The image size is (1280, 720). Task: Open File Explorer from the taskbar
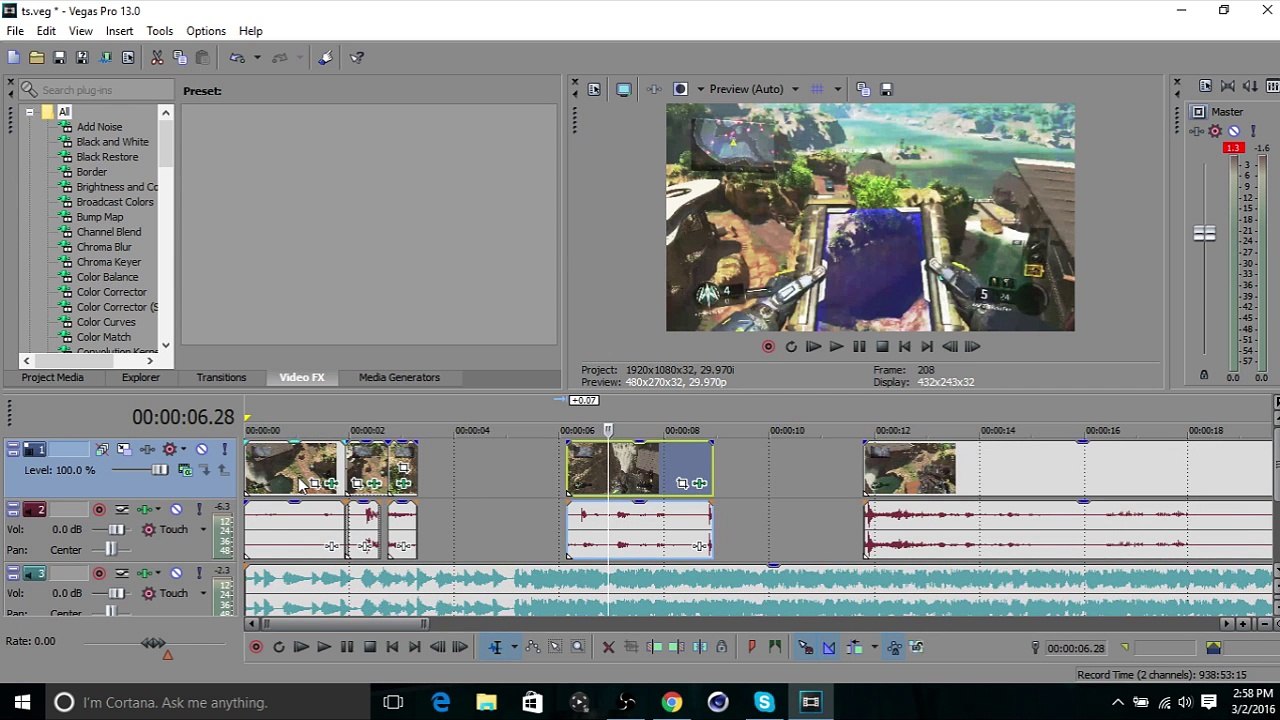pos(486,702)
